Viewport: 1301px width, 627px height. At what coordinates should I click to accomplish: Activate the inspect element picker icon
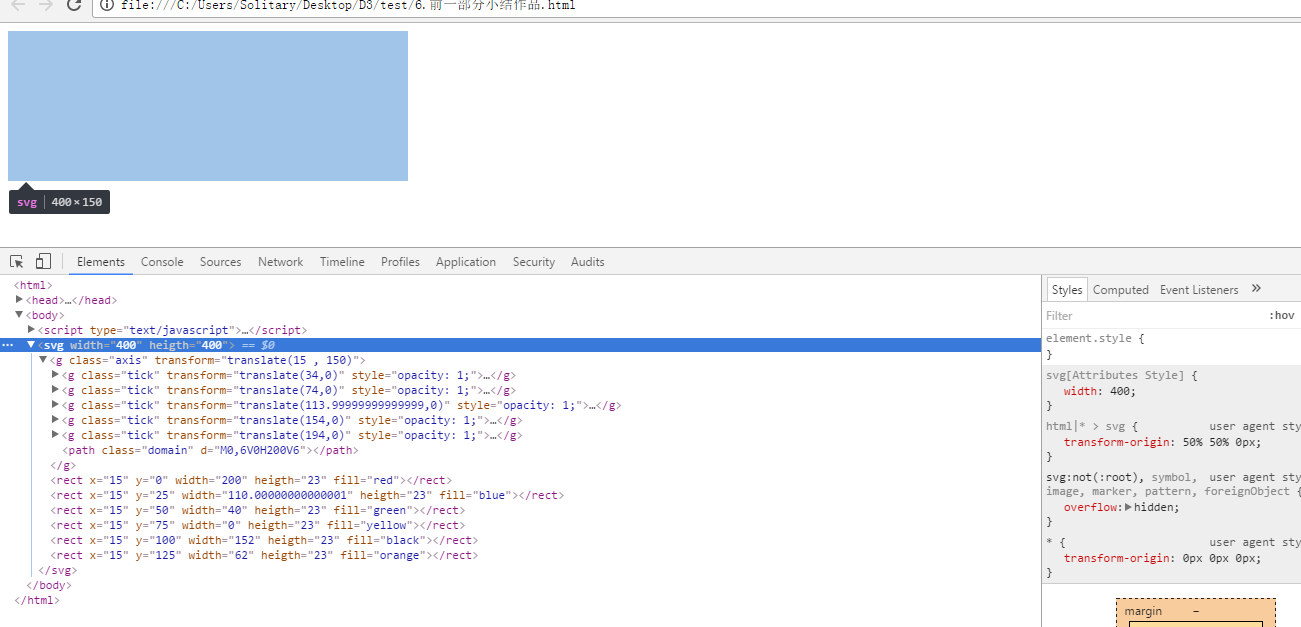17,262
